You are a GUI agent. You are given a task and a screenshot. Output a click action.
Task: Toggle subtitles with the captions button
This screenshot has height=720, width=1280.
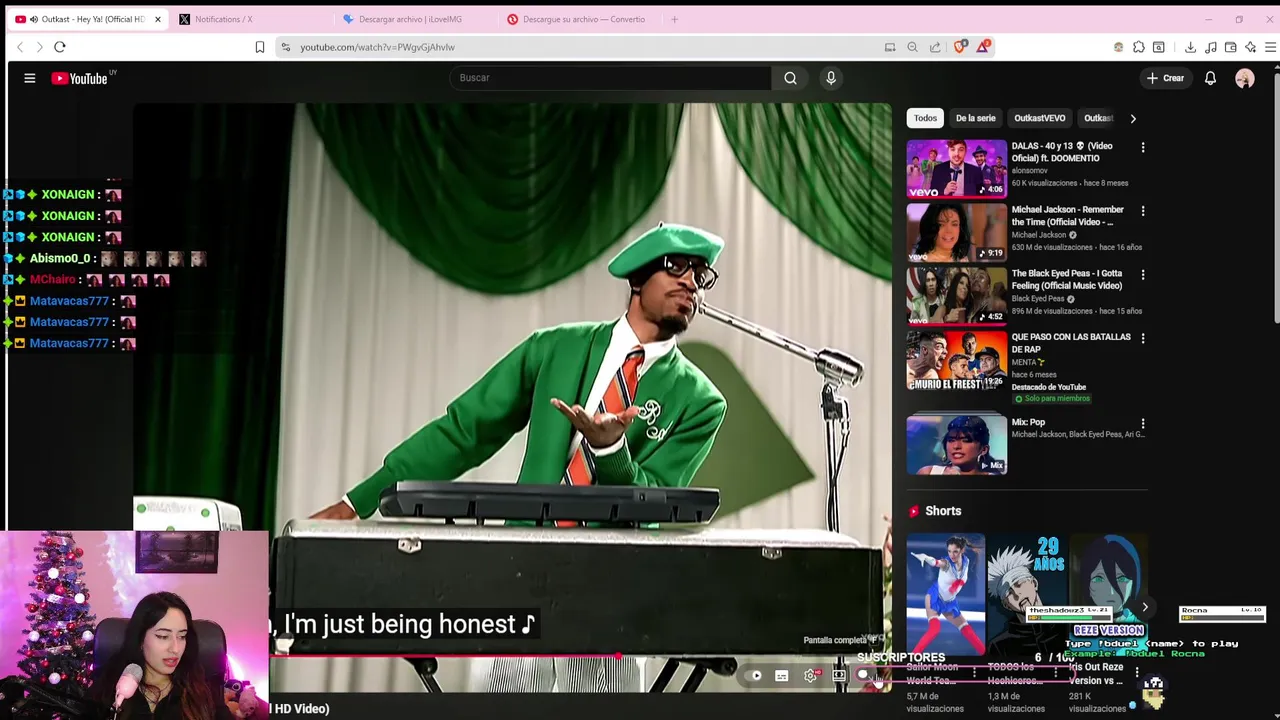pyautogui.click(x=782, y=676)
